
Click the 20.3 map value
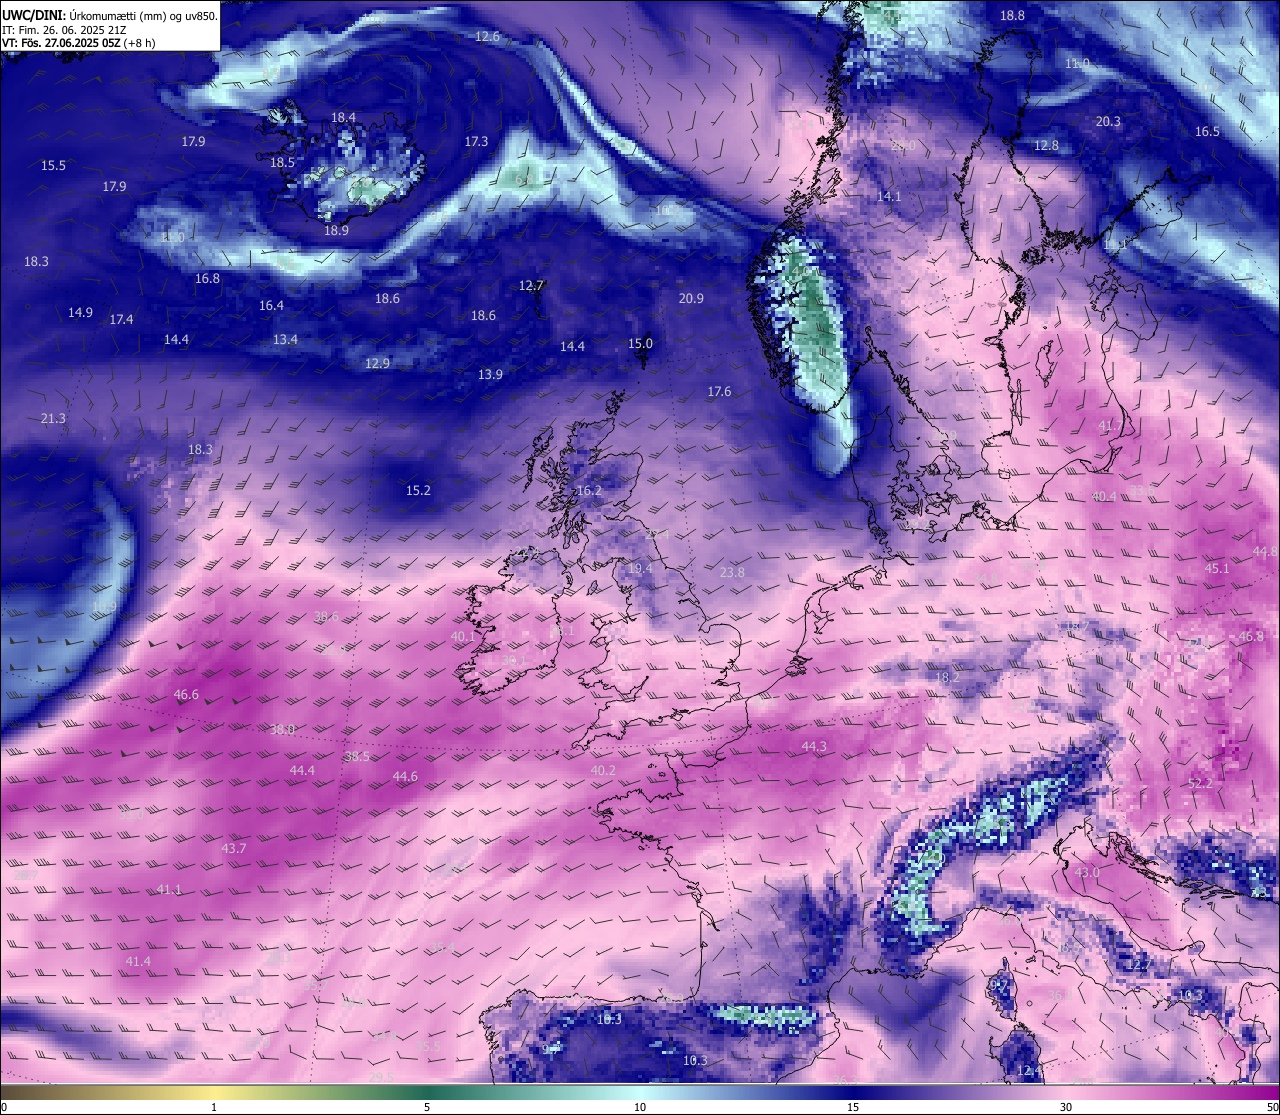[1108, 122]
